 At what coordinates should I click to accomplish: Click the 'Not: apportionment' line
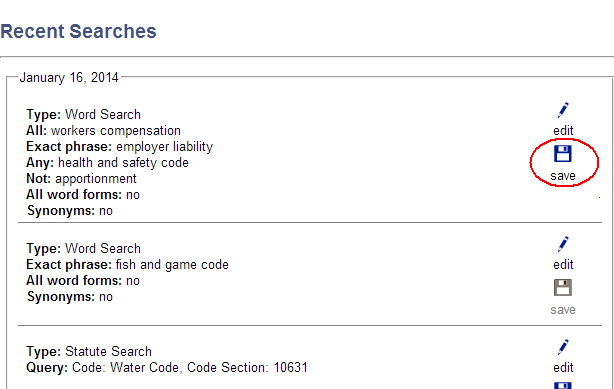point(81,179)
